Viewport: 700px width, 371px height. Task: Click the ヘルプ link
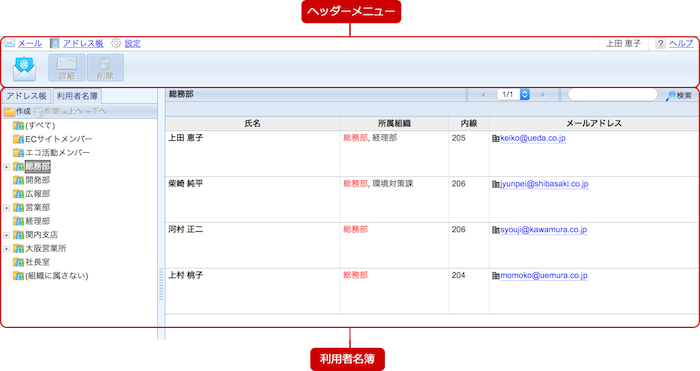pos(681,43)
